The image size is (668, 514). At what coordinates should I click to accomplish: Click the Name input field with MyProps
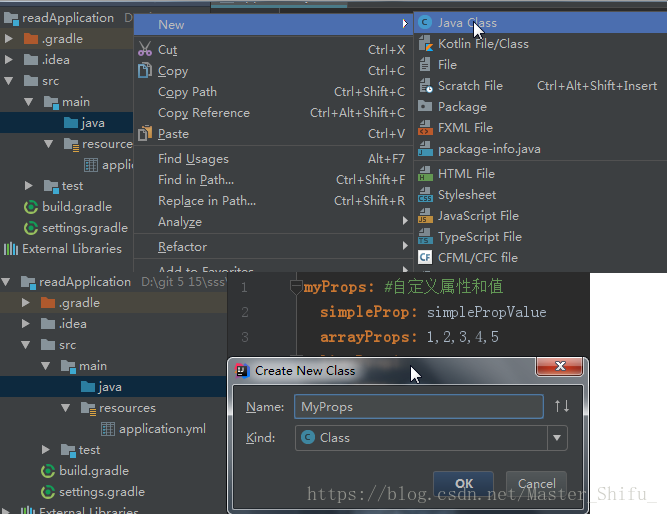pos(419,407)
